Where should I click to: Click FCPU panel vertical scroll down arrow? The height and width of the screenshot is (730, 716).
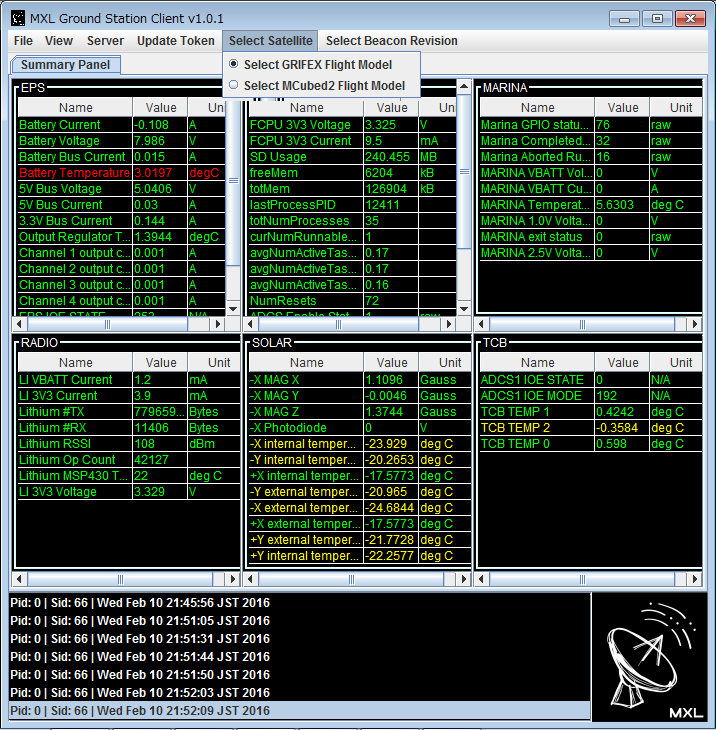point(464,309)
